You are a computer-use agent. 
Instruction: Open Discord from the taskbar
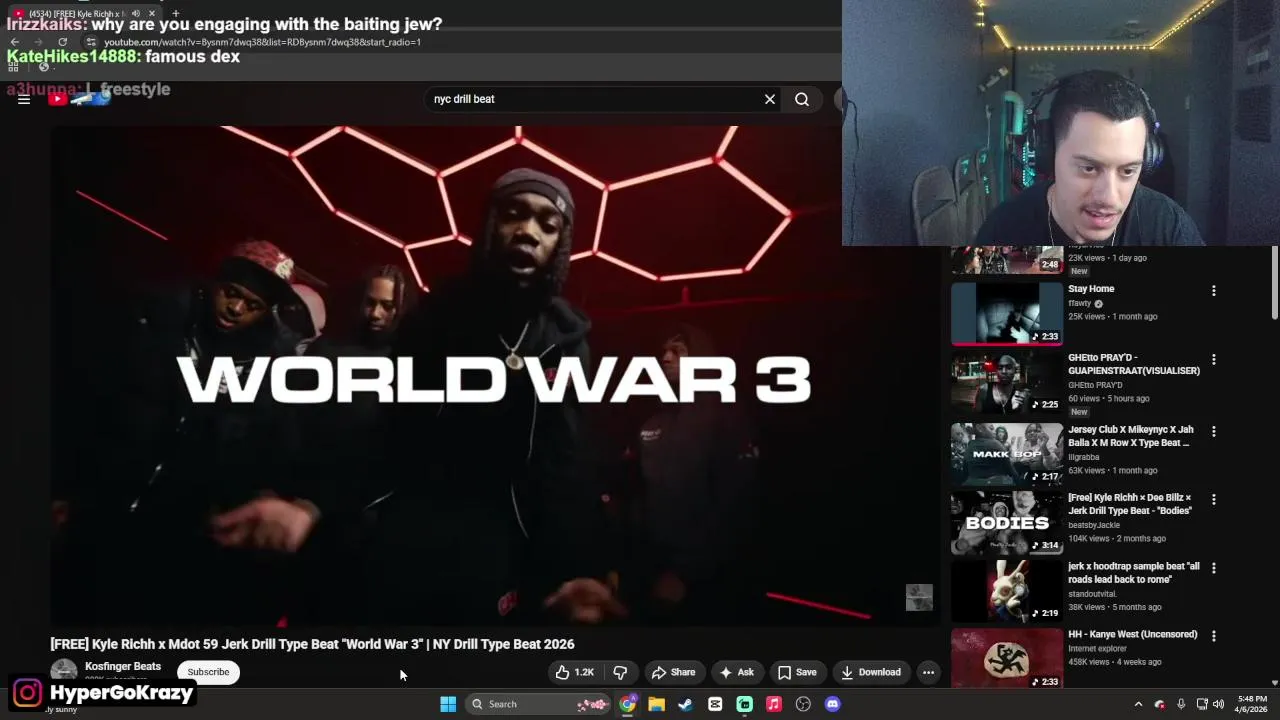click(832, 704)
